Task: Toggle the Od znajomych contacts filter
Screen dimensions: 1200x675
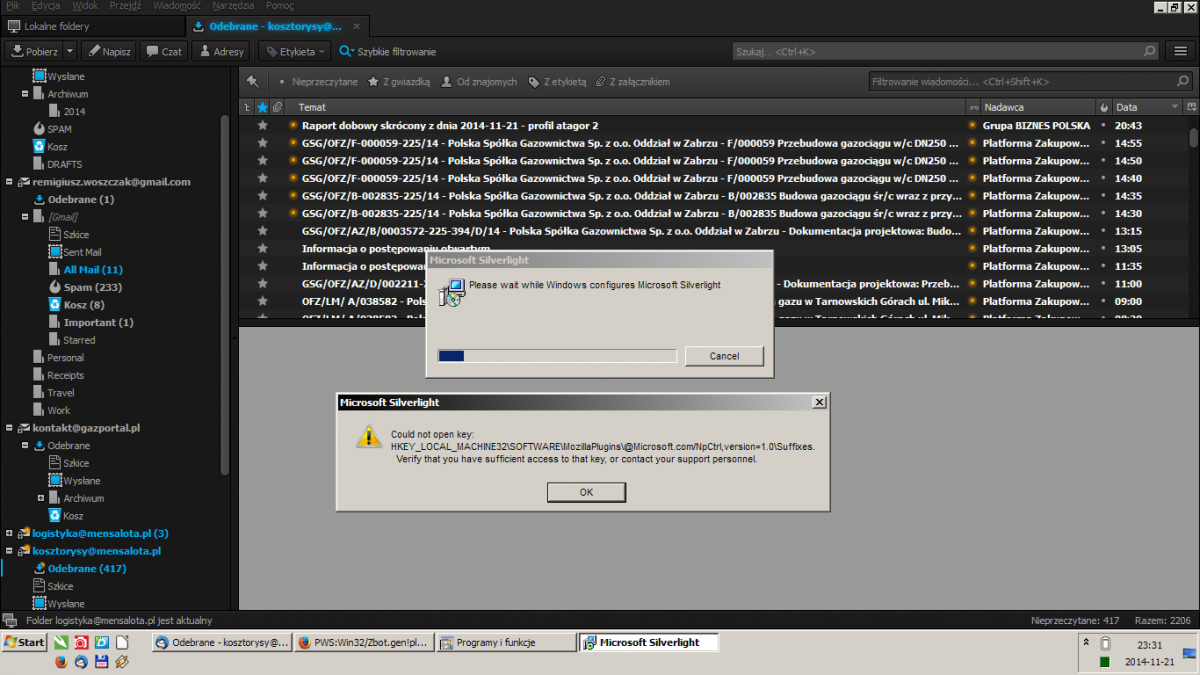Action: (479, 82)
